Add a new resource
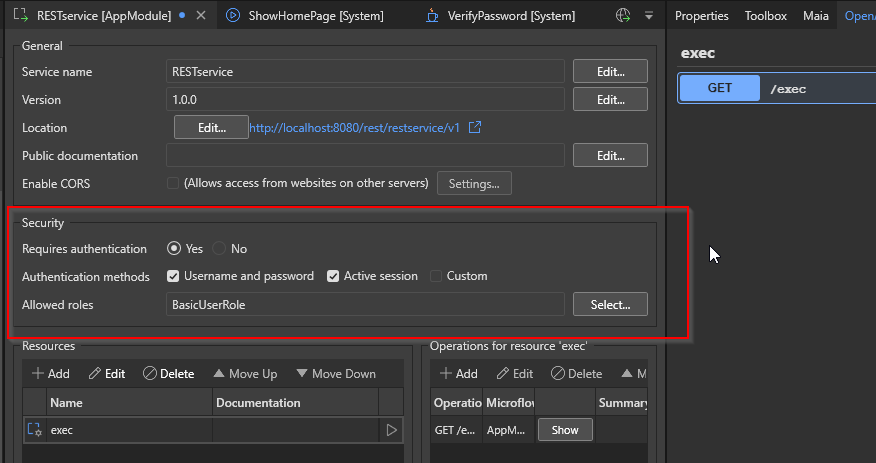876x463 pixels. [51, 374]
